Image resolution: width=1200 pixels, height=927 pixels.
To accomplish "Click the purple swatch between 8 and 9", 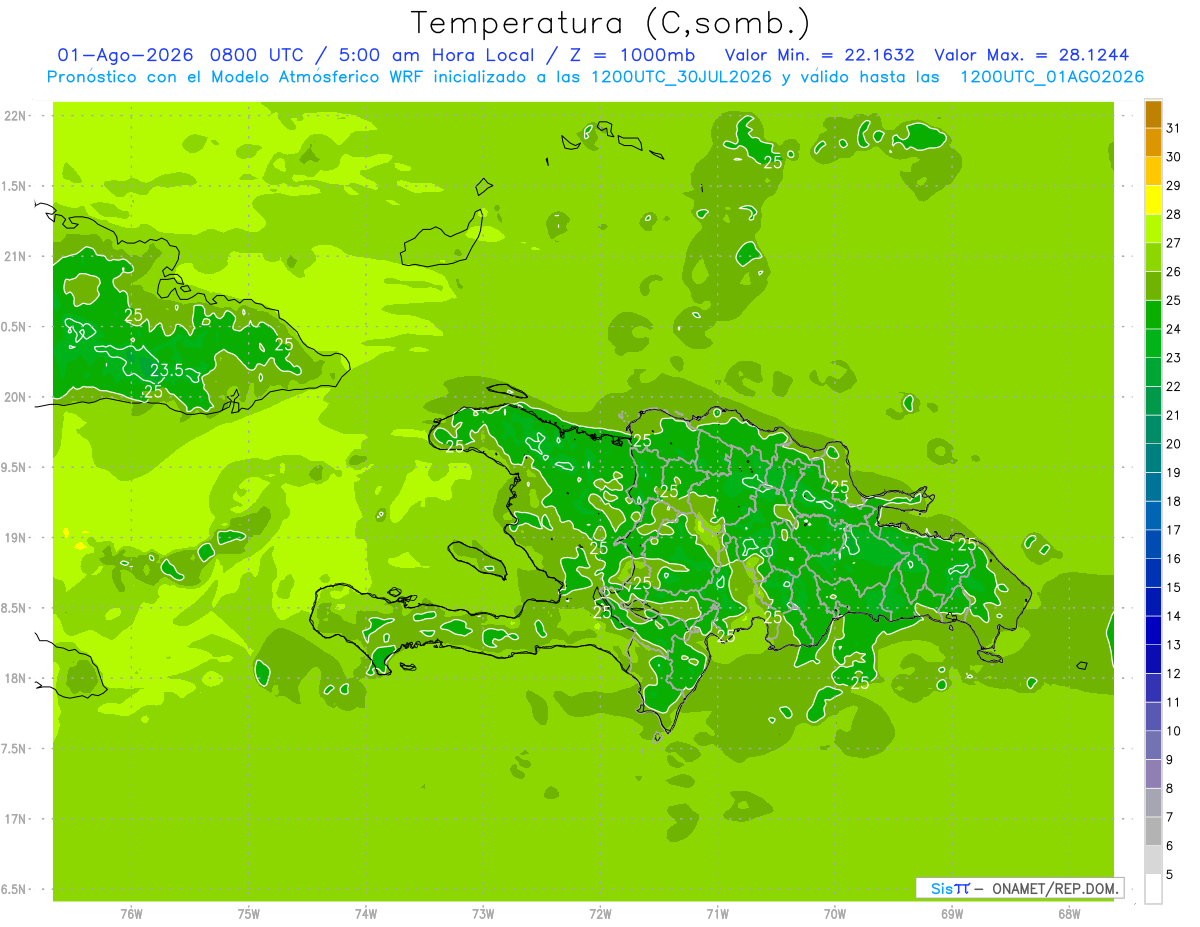I will [1153, 774].
